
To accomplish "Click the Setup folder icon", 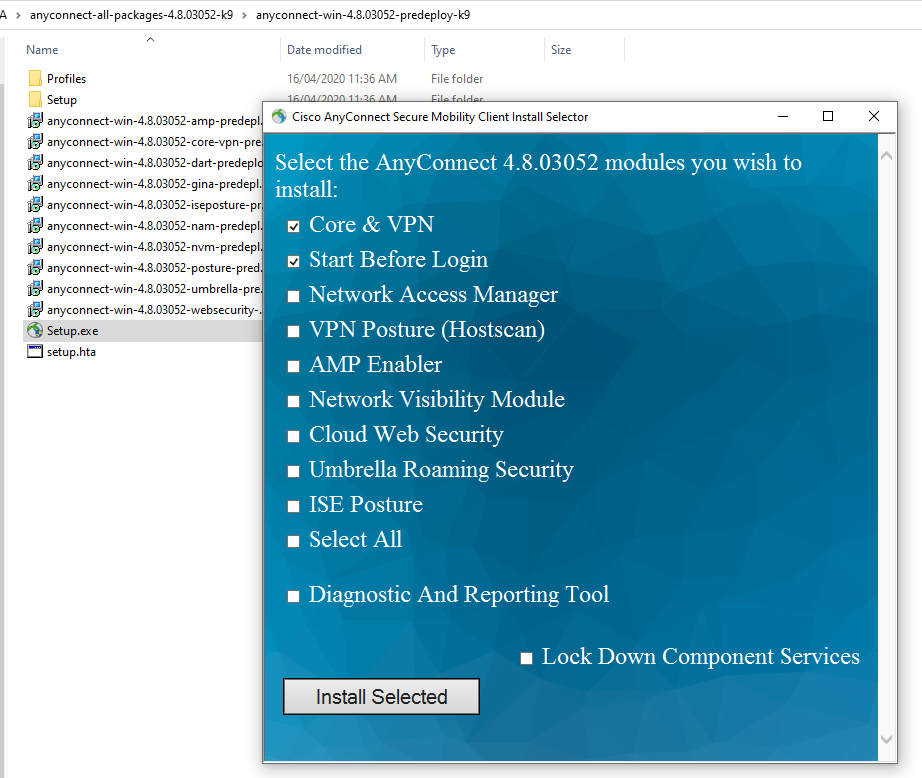I will (x=35, y=99).
